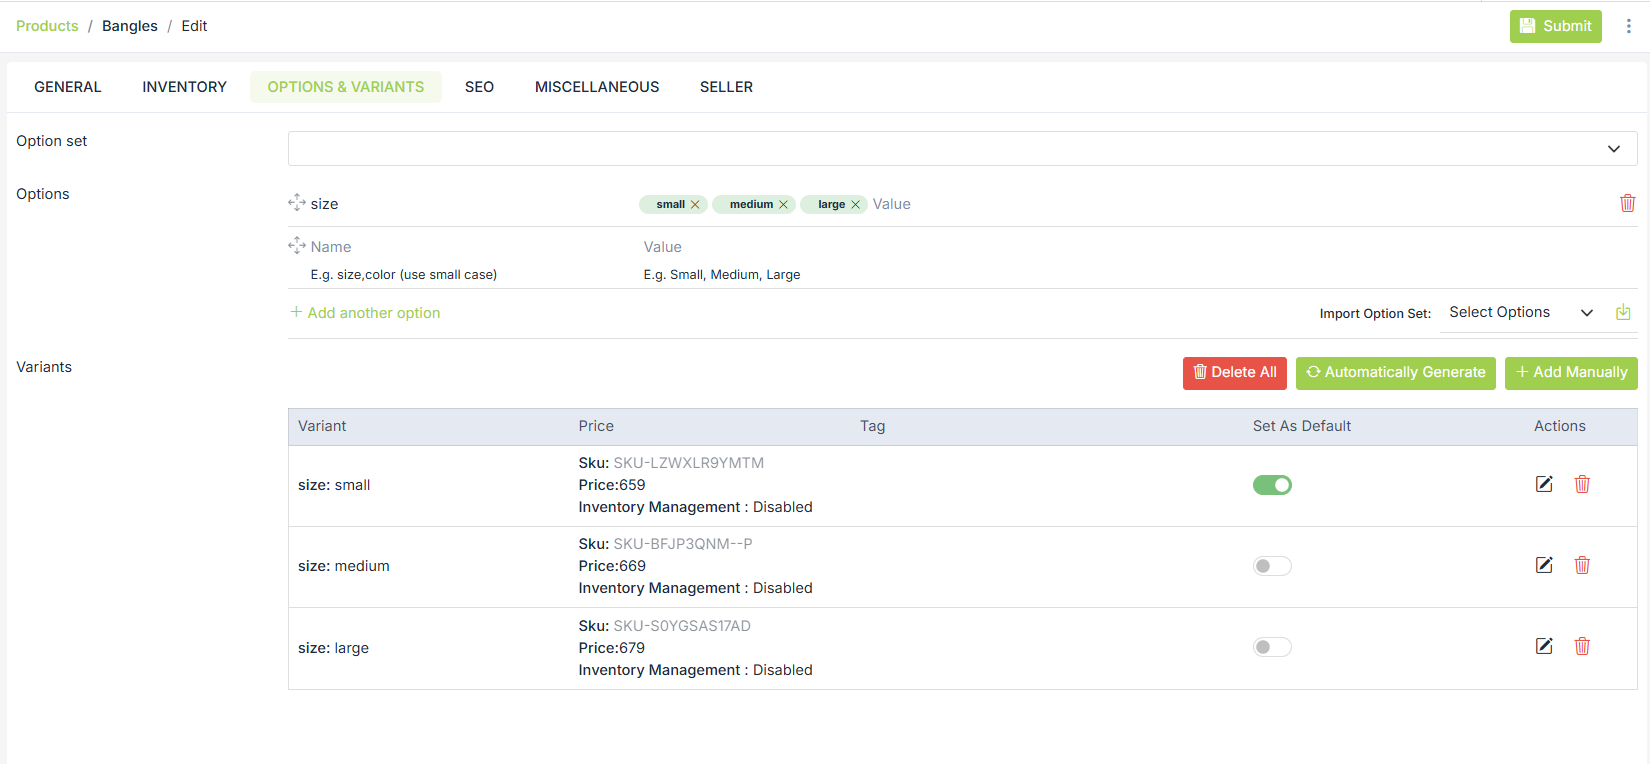
Task: Open the three-dot more menu
Action: pos(1628,26)
